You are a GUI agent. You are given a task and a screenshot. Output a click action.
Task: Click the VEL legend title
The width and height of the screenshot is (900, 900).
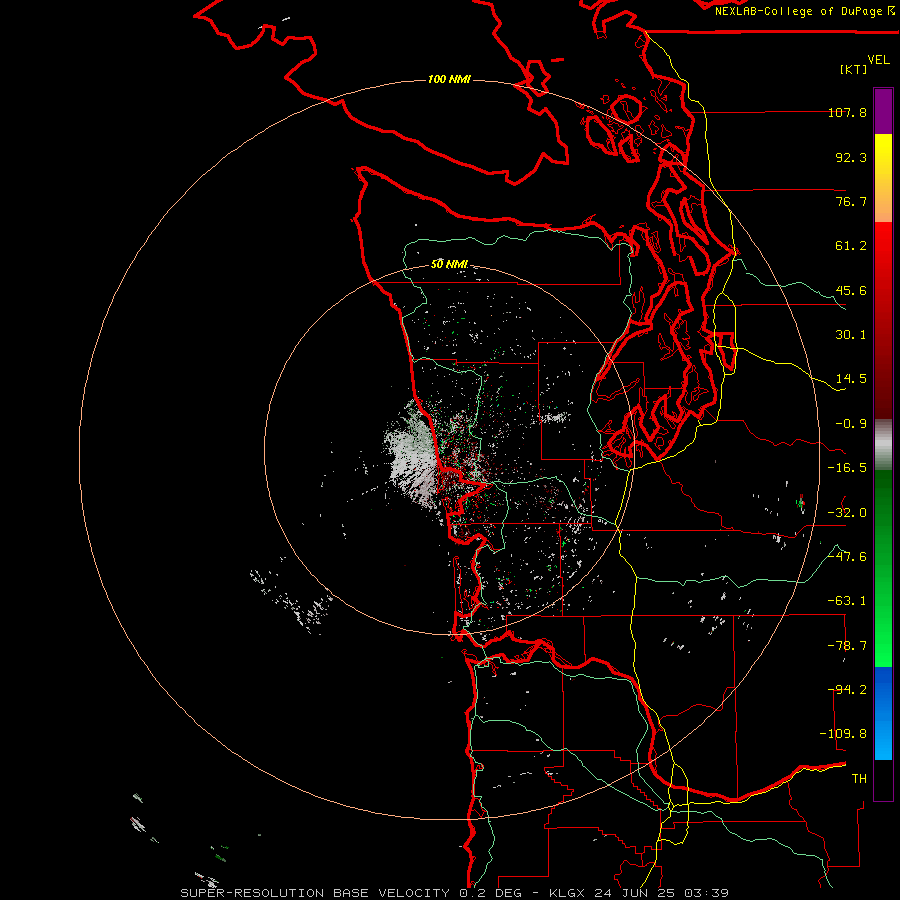[x=878, y=59]
